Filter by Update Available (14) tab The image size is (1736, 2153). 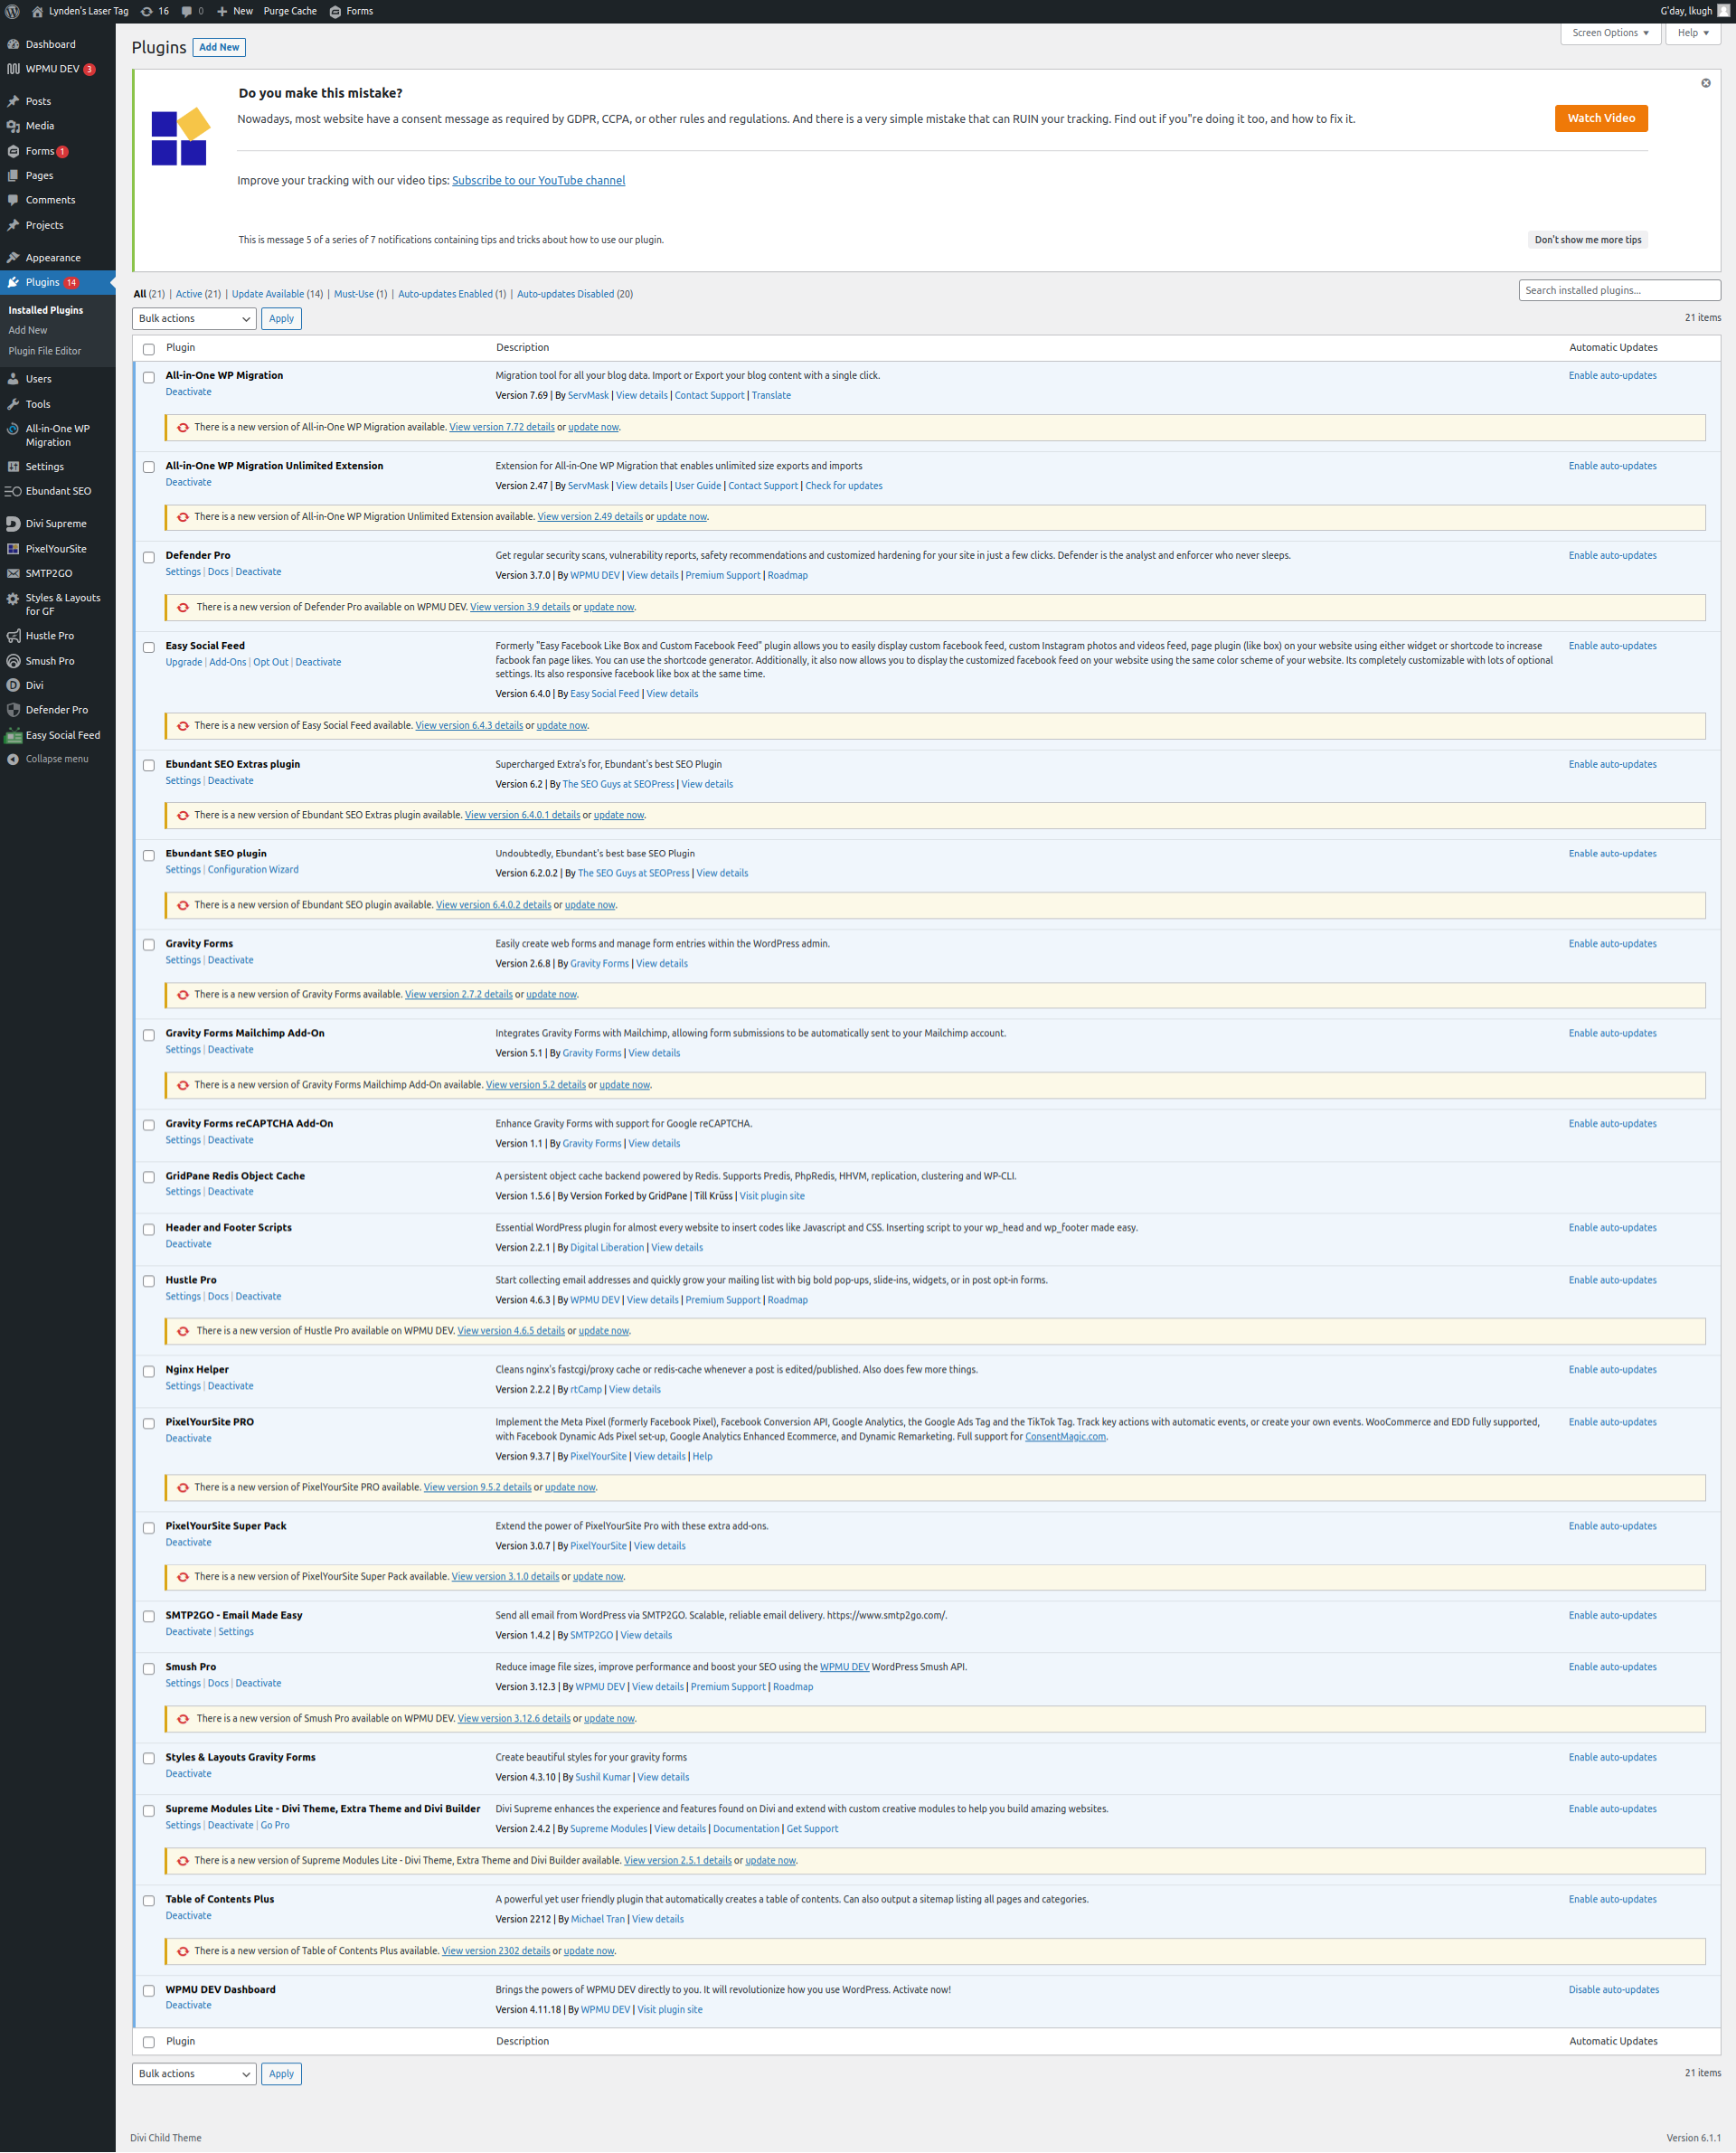pyautogui.click(x=277, y=294)
